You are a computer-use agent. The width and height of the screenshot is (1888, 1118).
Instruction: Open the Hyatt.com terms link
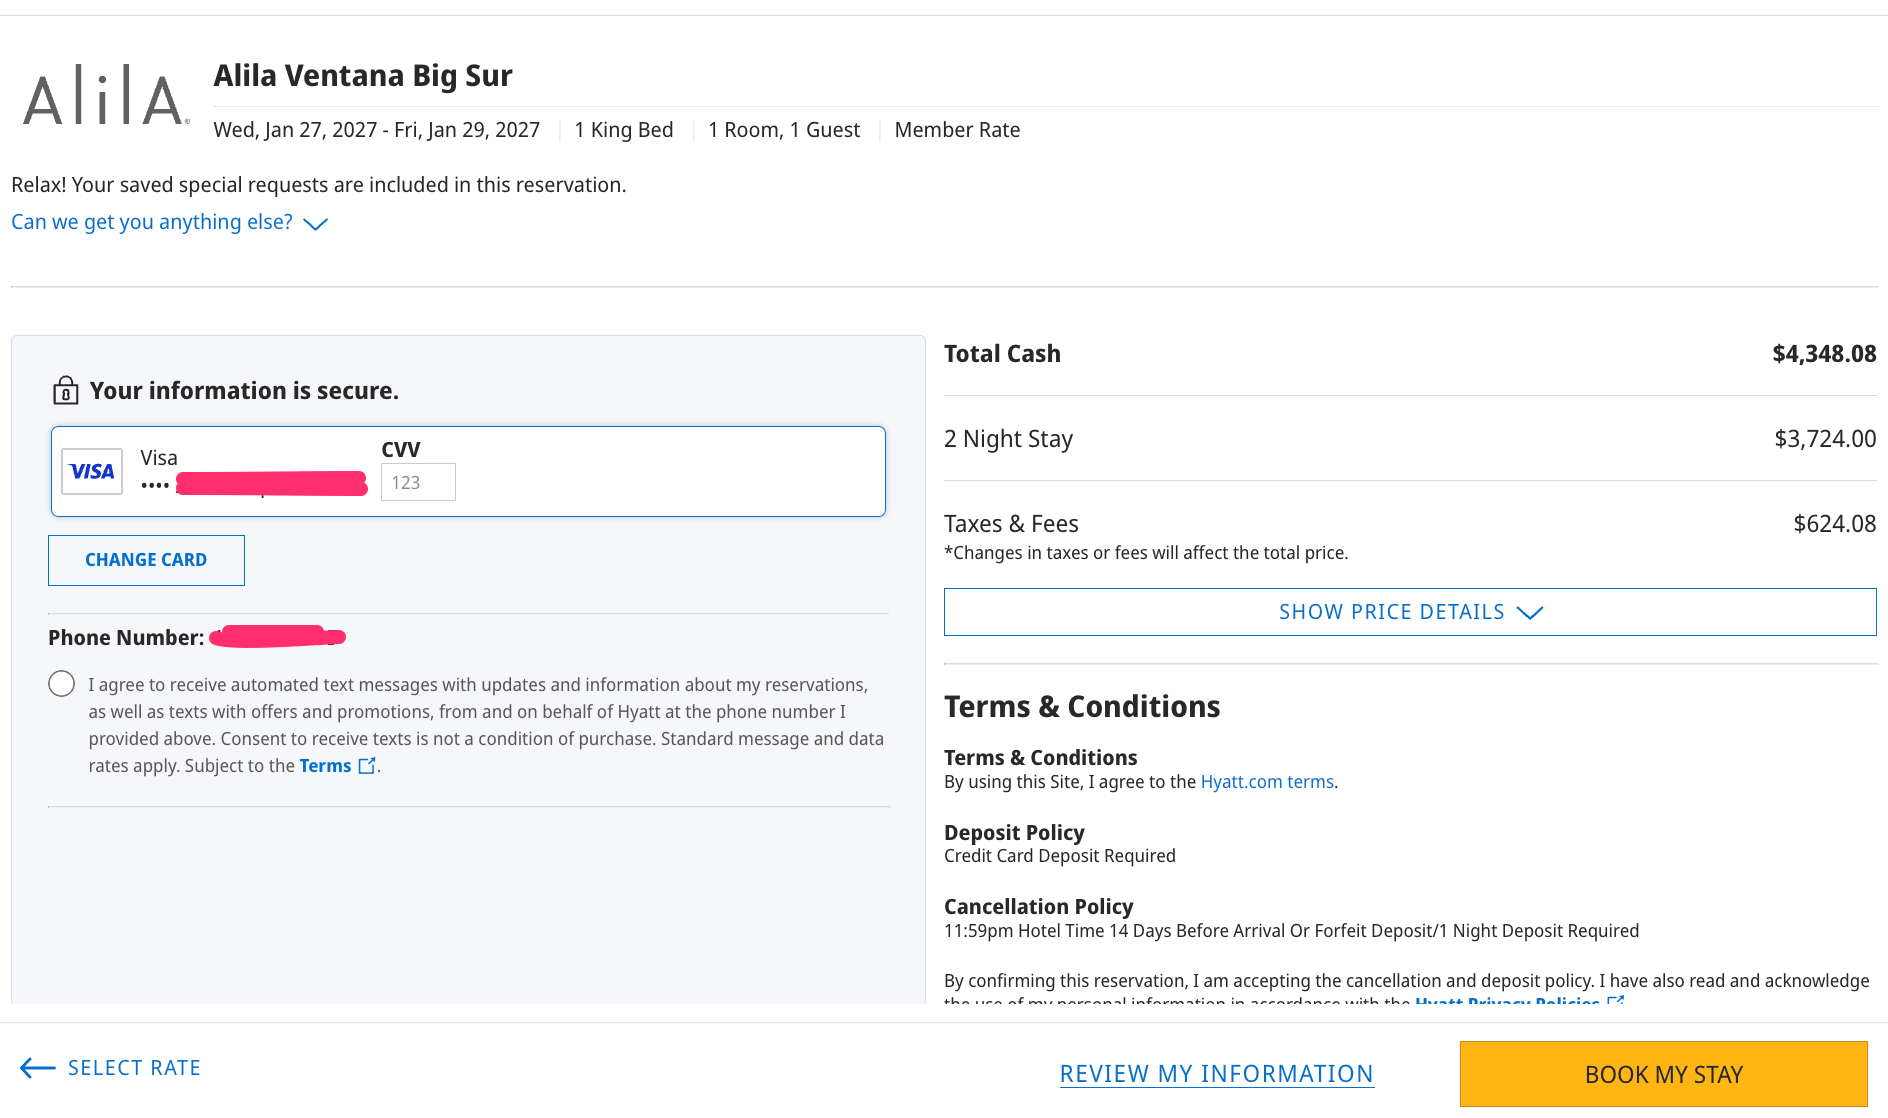(x=1267, y=782)
